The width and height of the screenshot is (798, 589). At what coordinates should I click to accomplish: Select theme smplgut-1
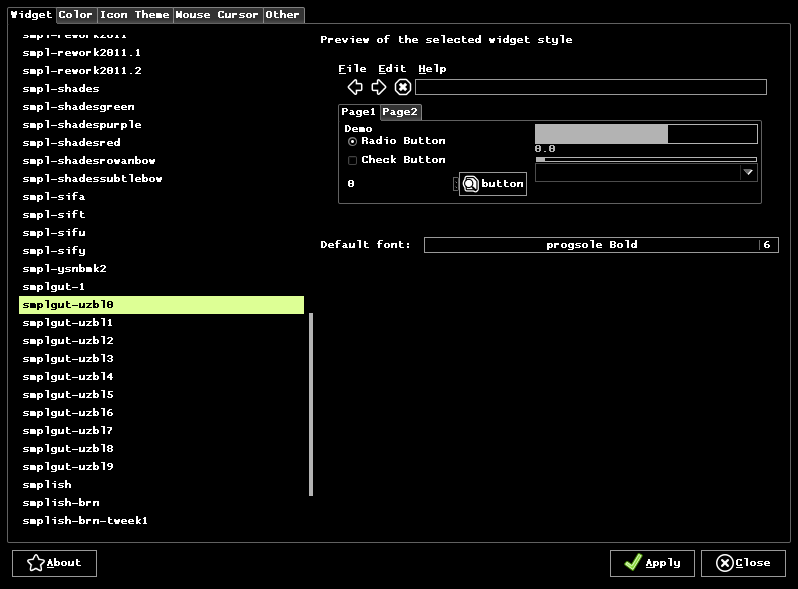click(161, 287)
